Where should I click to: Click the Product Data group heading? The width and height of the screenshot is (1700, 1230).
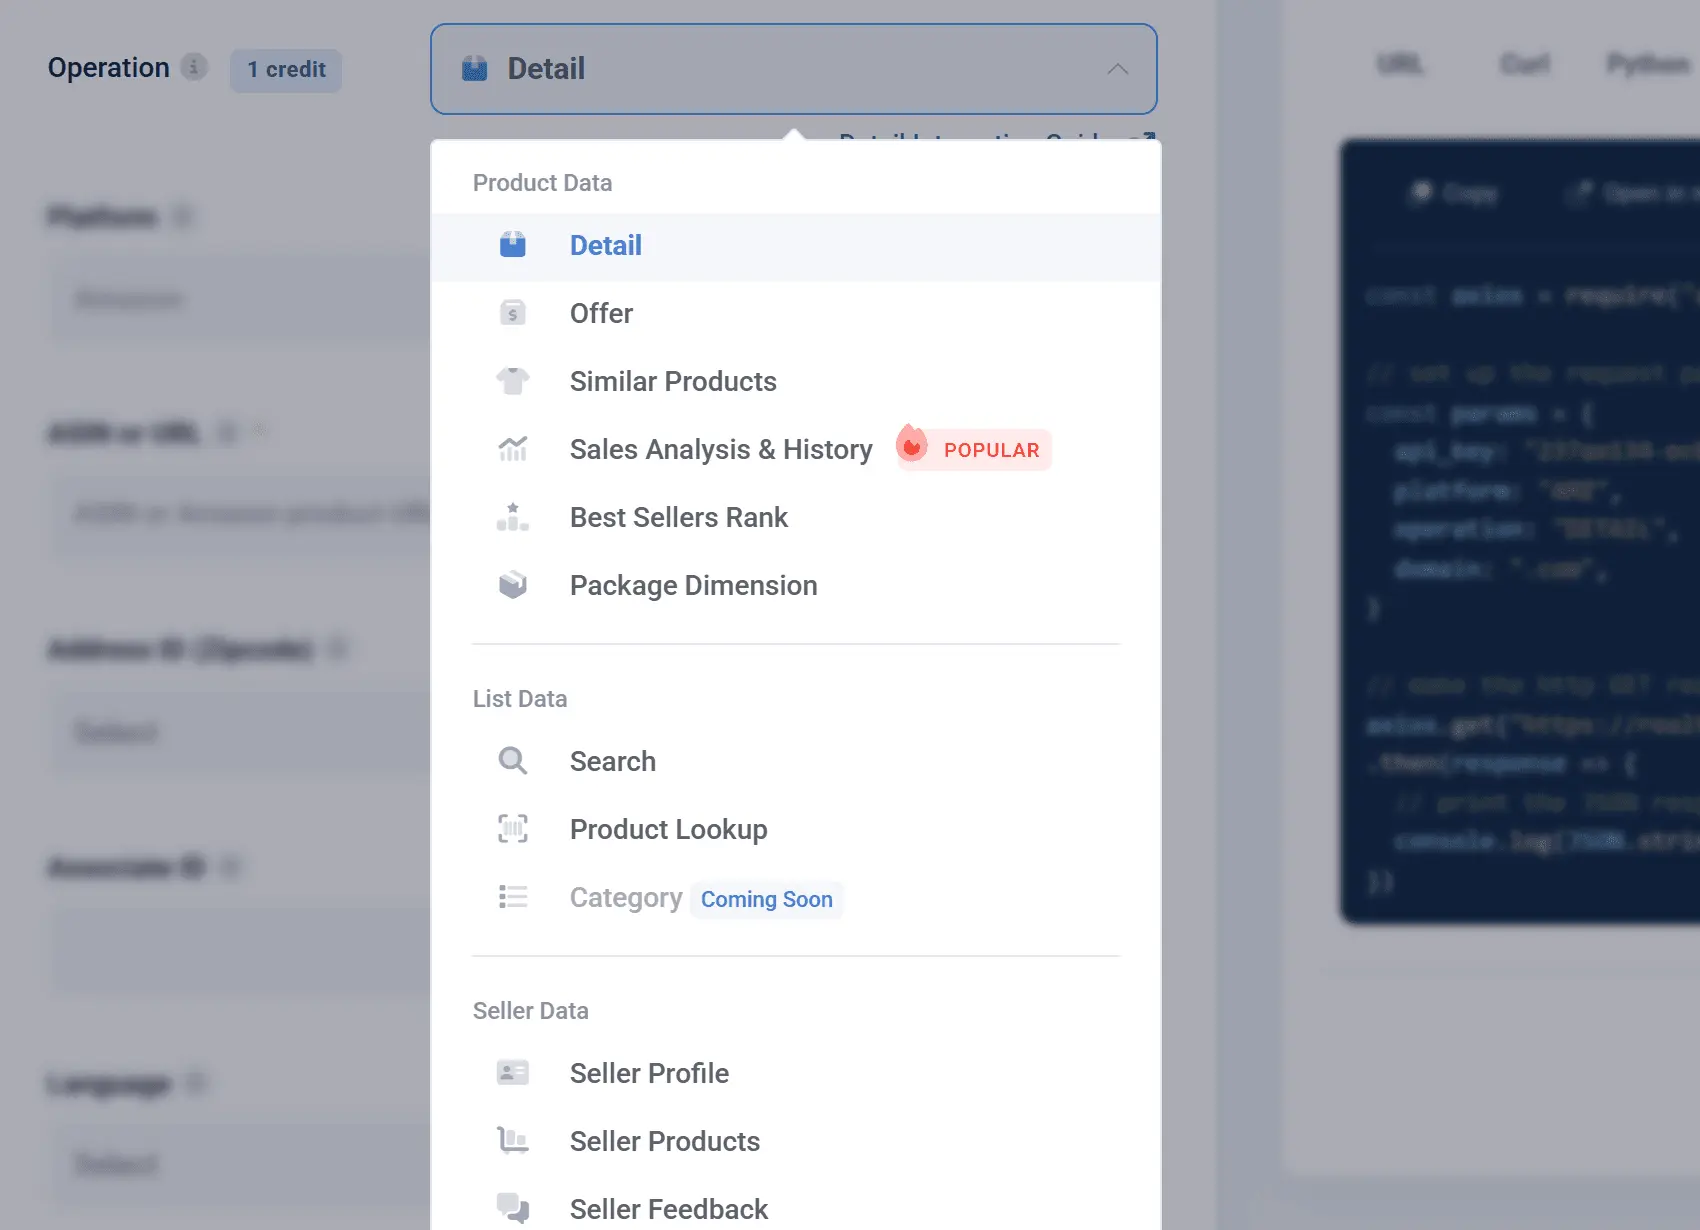pyautogui.click(x=542, y=183)
